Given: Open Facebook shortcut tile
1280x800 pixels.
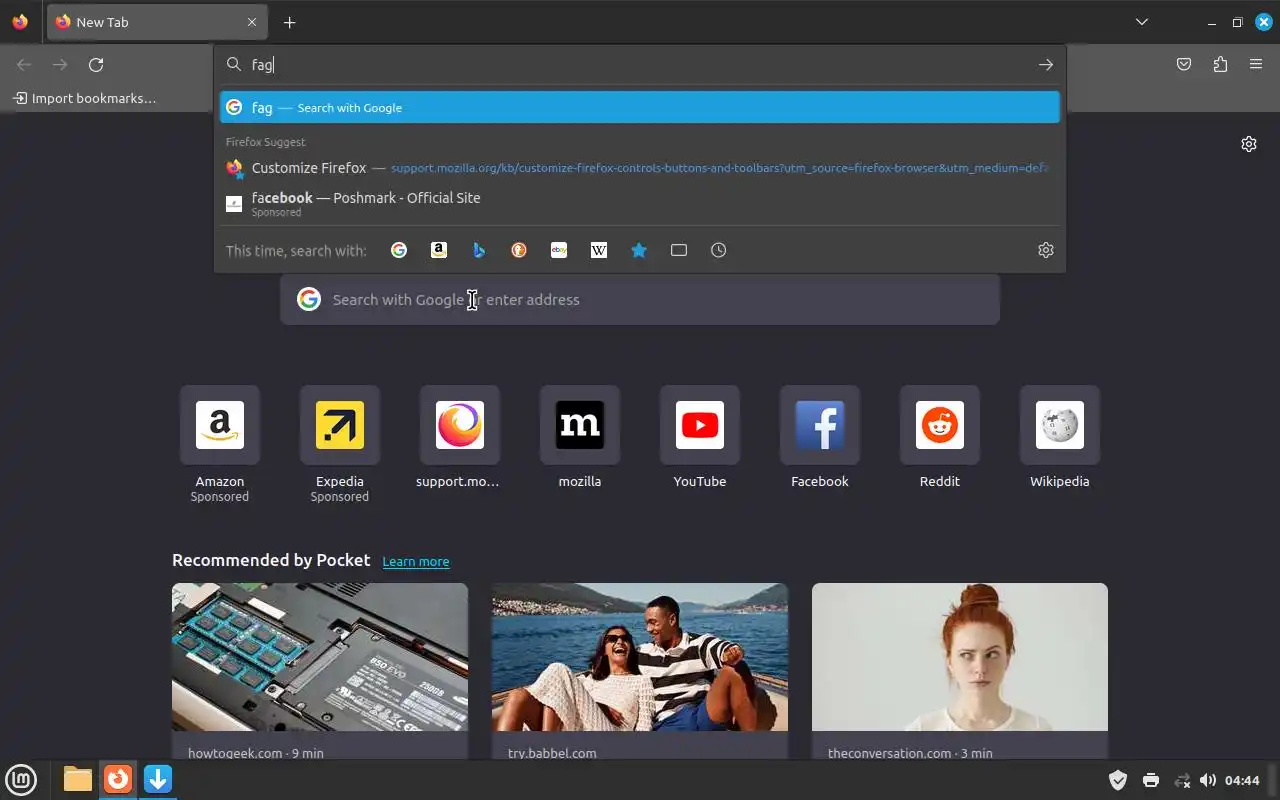Looking at the screenshot, I should 820,425.
